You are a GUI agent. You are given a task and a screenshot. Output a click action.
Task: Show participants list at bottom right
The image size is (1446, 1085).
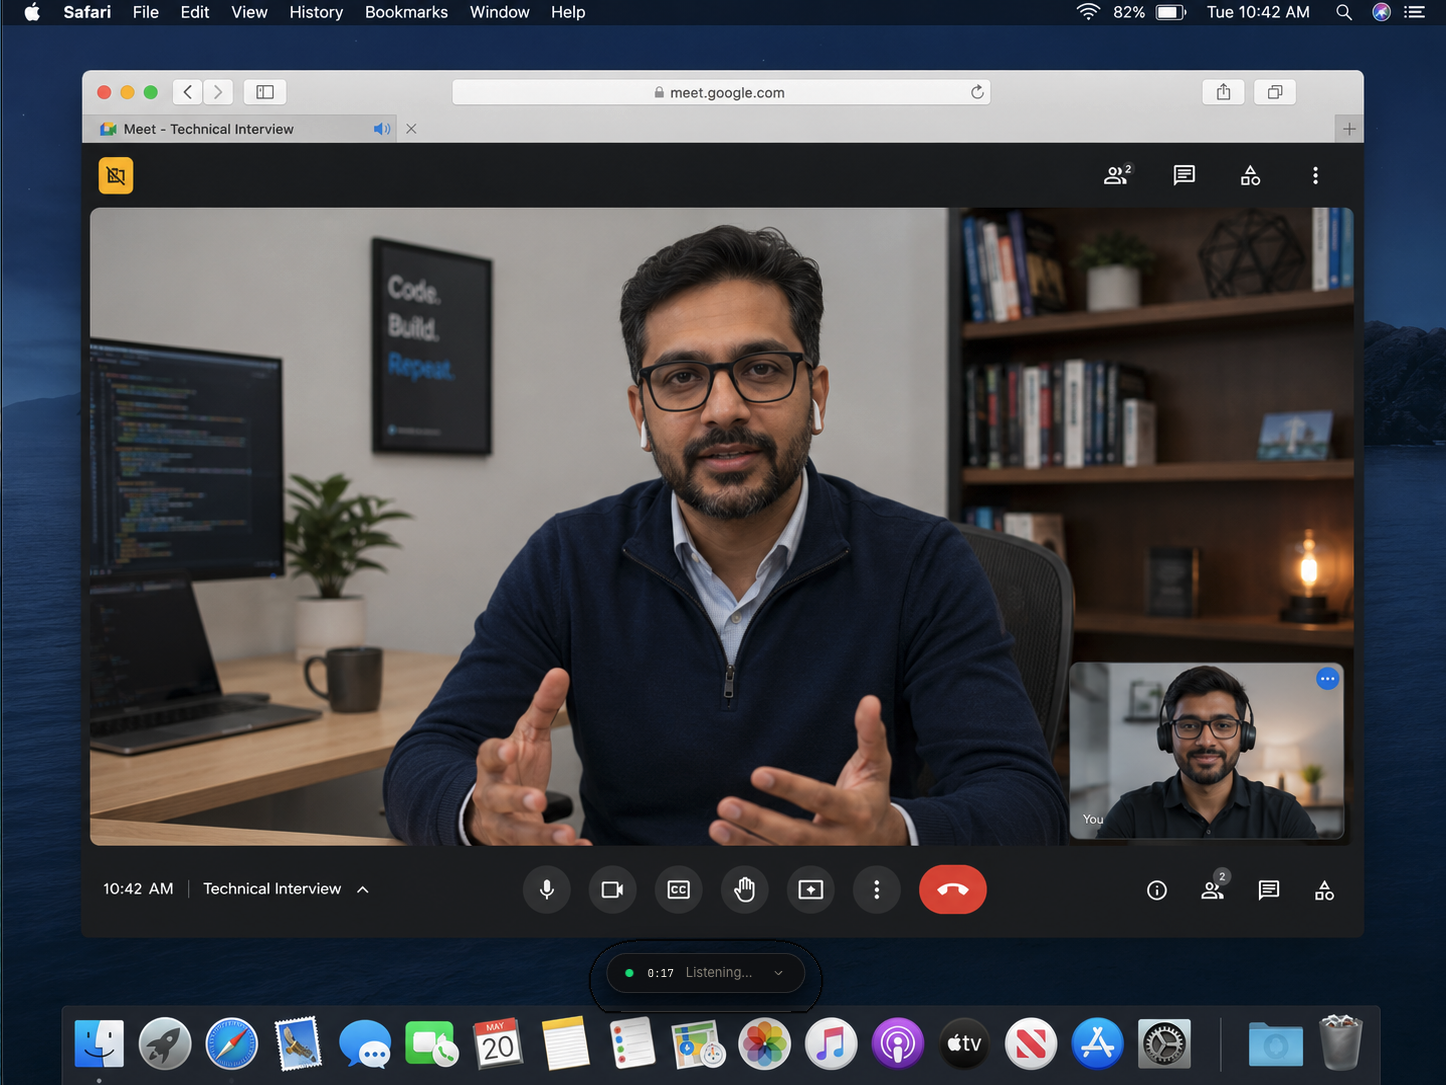coord(1213,888)
